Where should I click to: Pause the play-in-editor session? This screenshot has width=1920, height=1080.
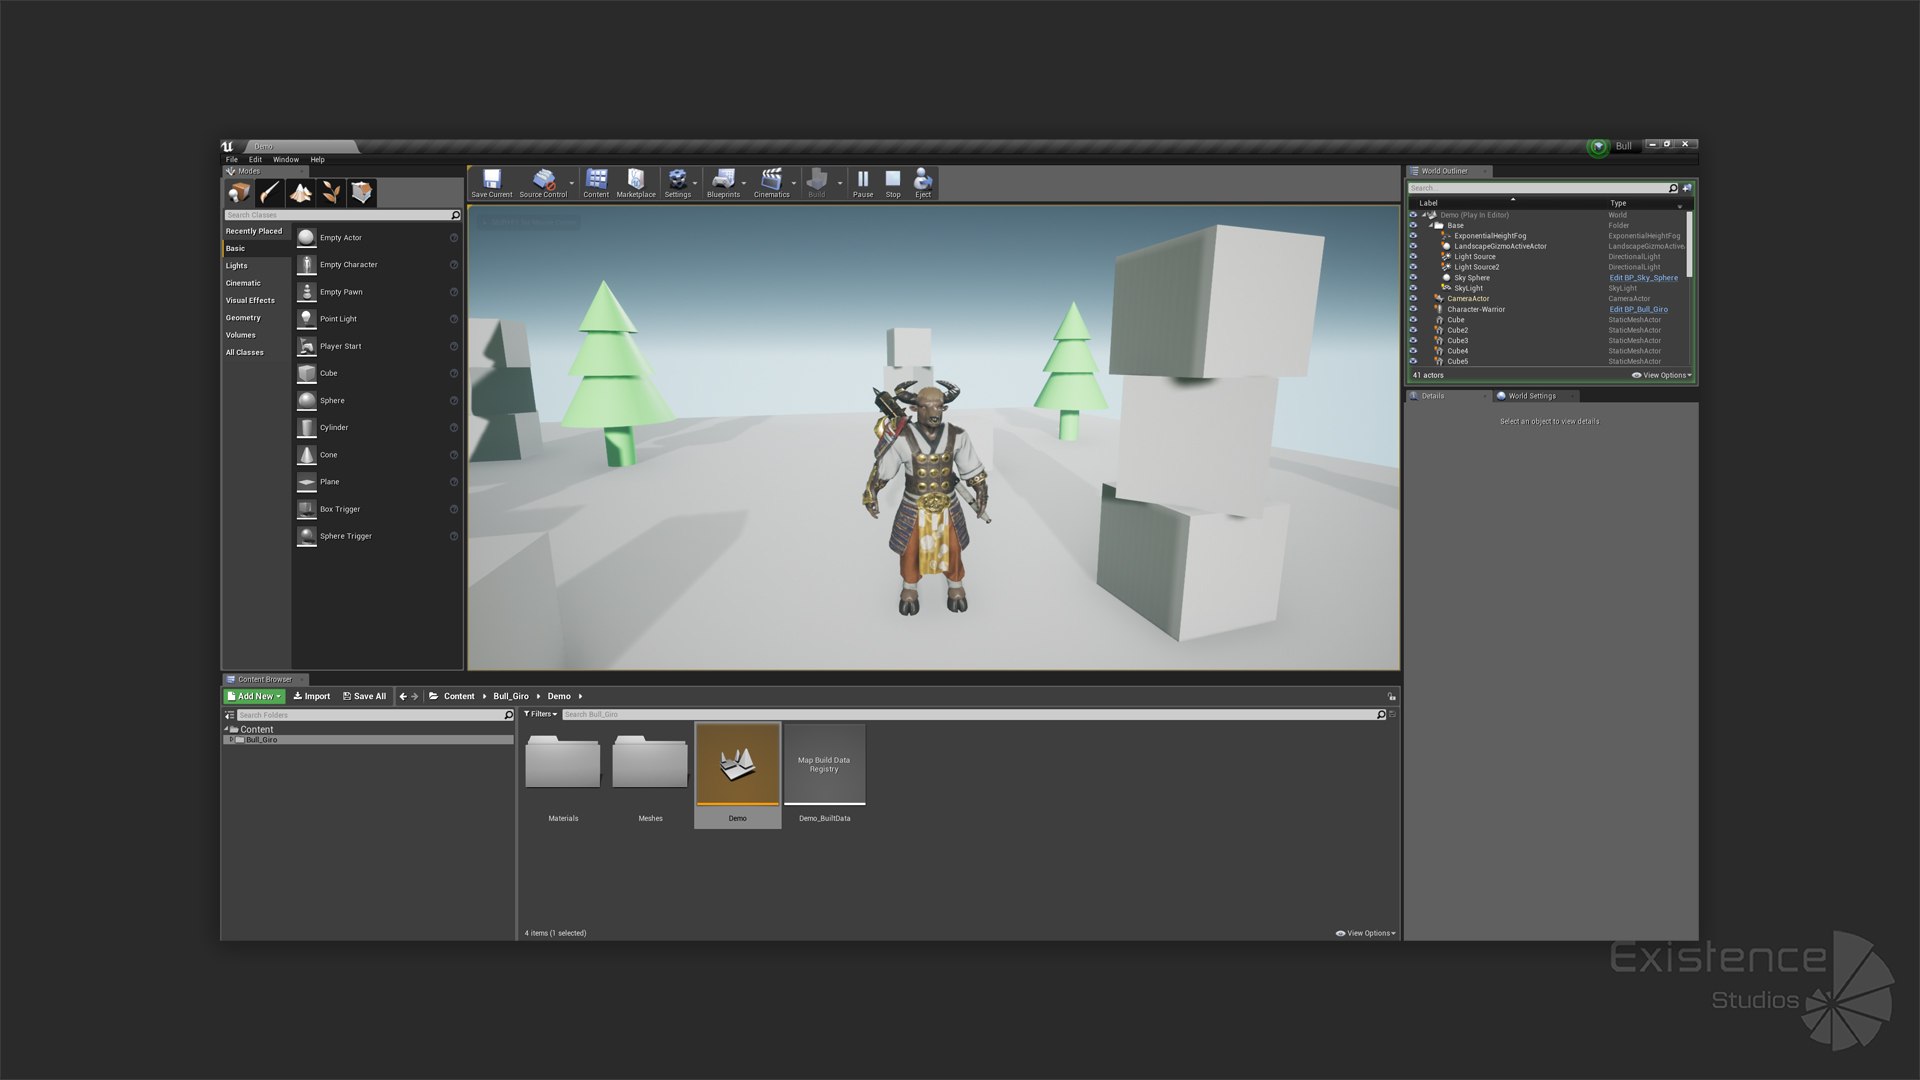pos(862,182)
